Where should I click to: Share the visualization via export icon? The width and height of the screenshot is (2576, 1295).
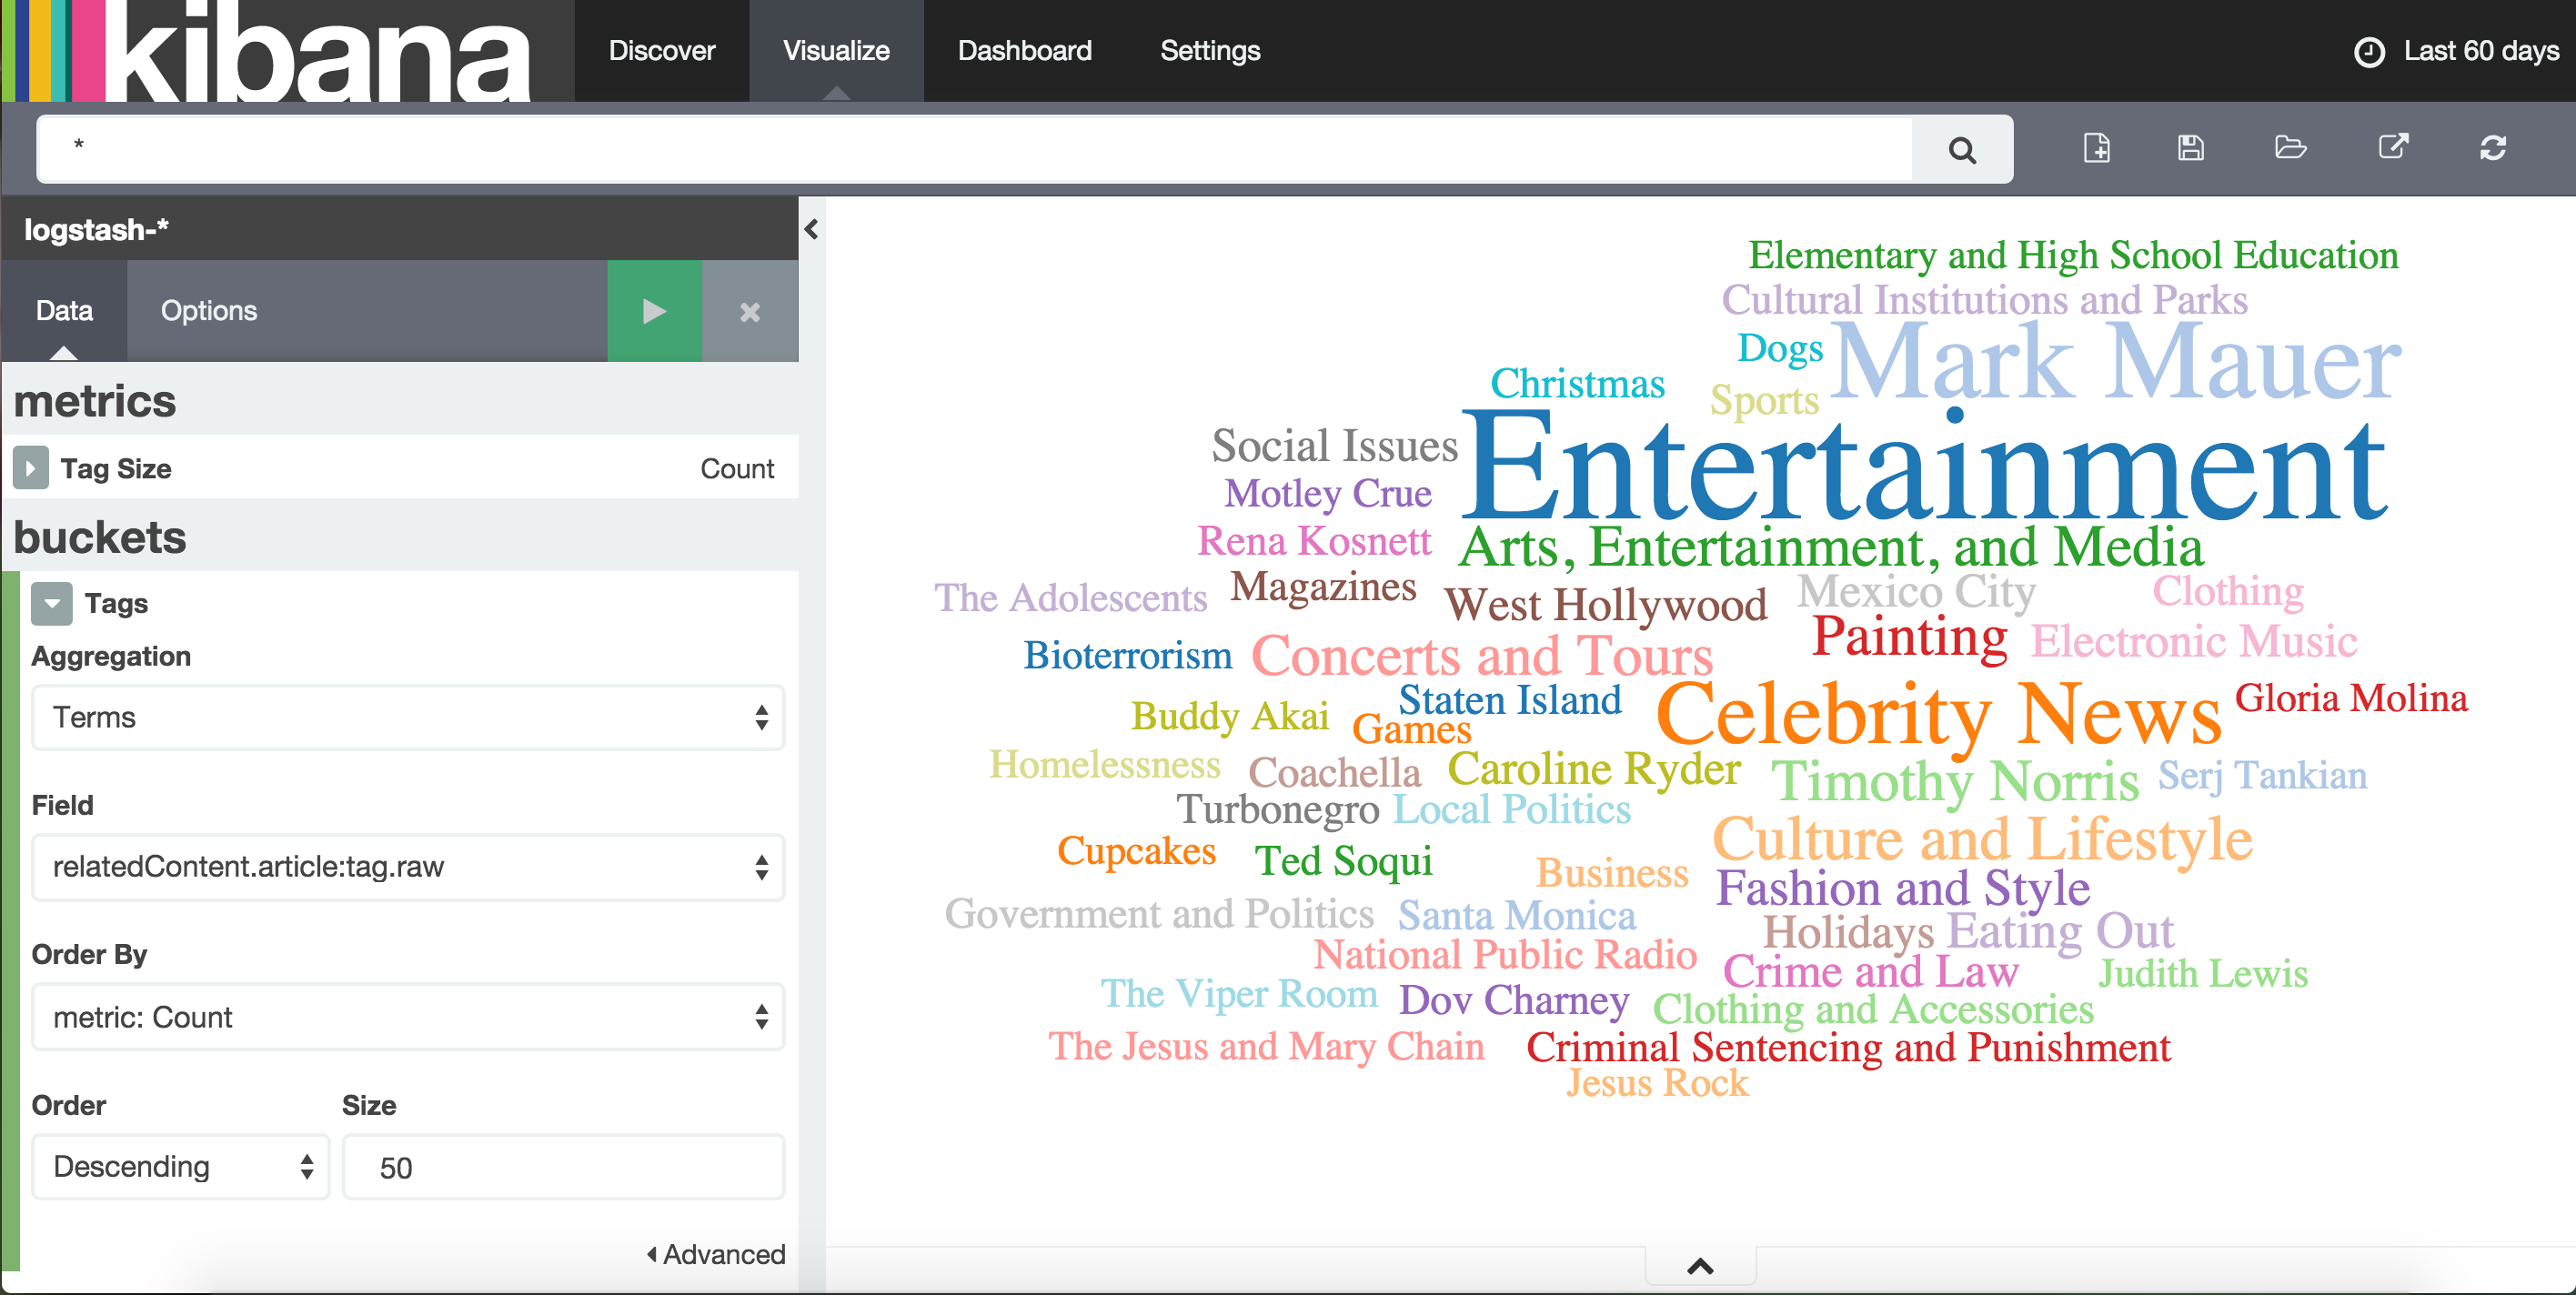2393,148
